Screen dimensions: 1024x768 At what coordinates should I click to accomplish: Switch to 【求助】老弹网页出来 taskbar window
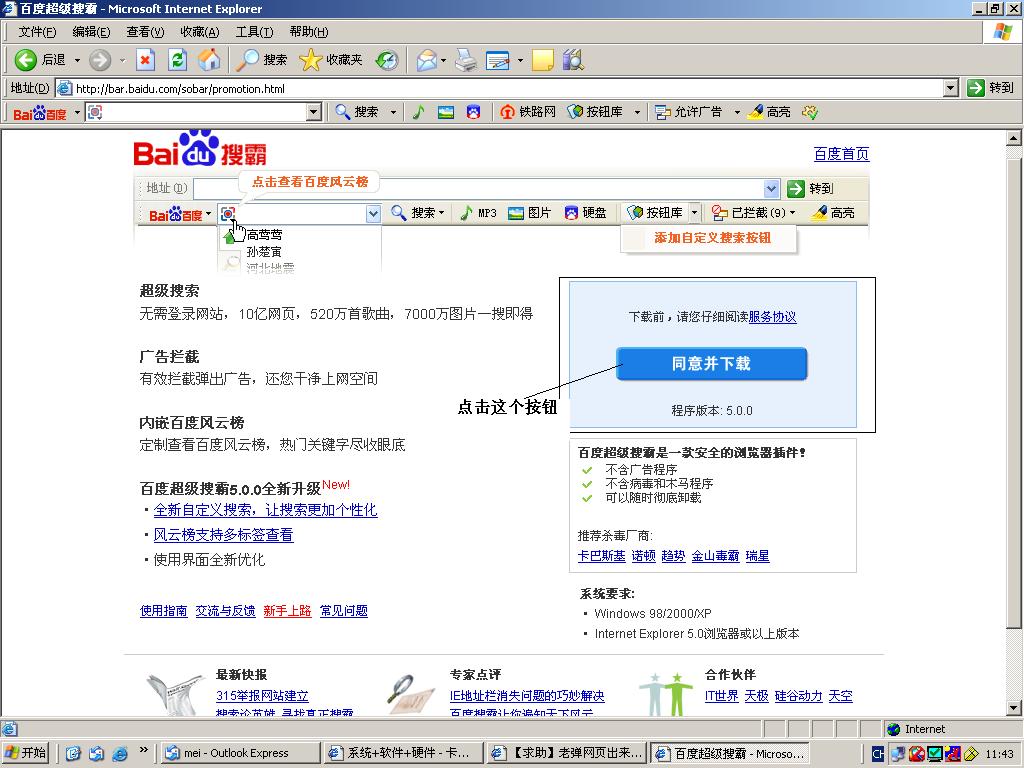[x=567, y=753]
